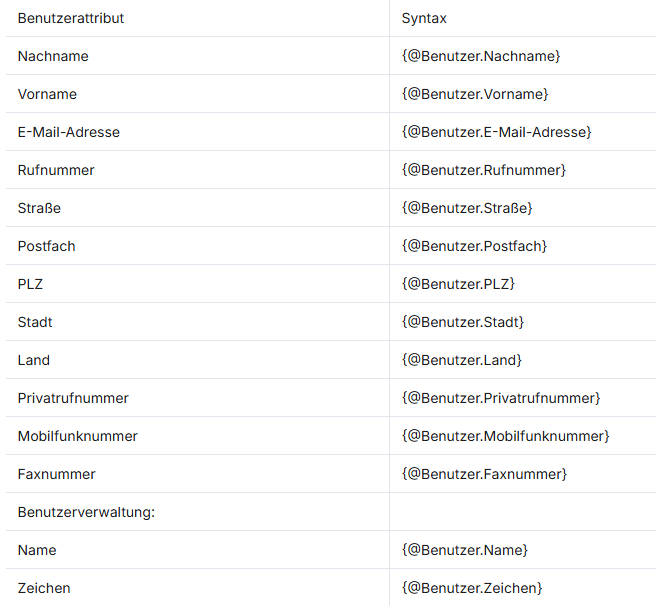Select the Vorname attribute cell
The height and width of the screenshot is (608, 656).
[x=47, y=94]
